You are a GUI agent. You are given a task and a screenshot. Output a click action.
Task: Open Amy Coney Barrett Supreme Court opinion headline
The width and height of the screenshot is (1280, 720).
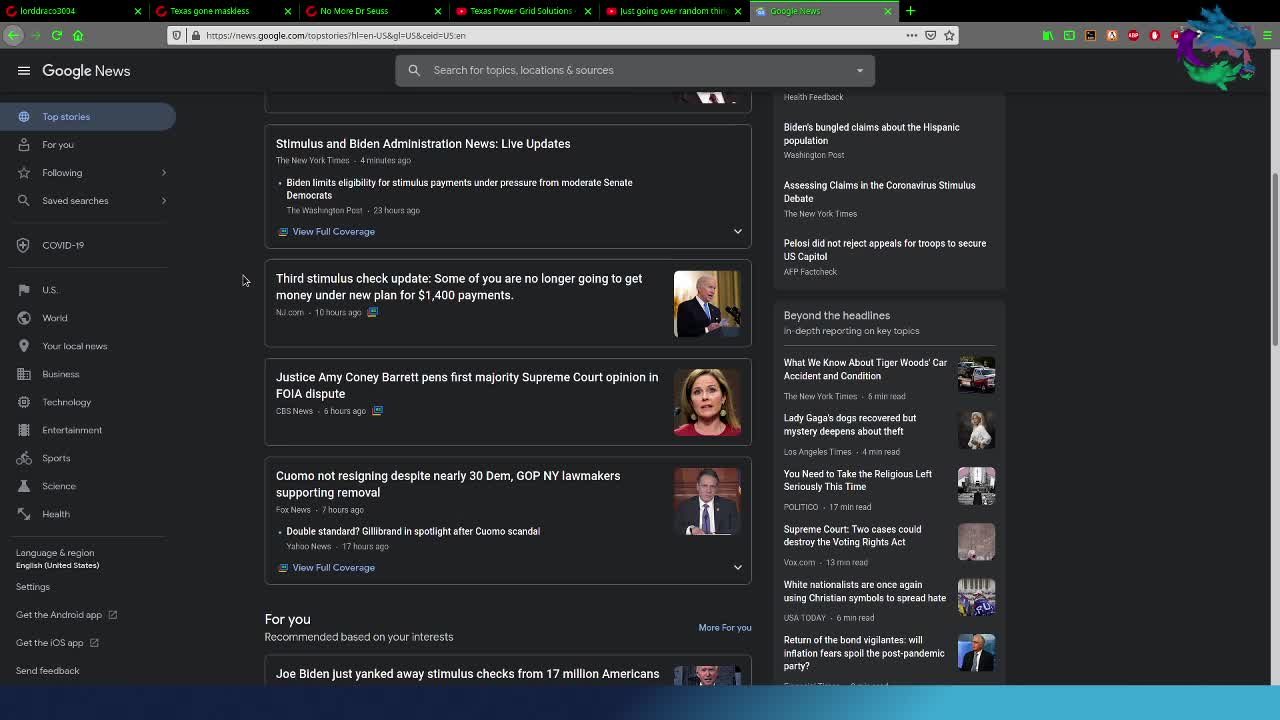click(x=467, y=385)
